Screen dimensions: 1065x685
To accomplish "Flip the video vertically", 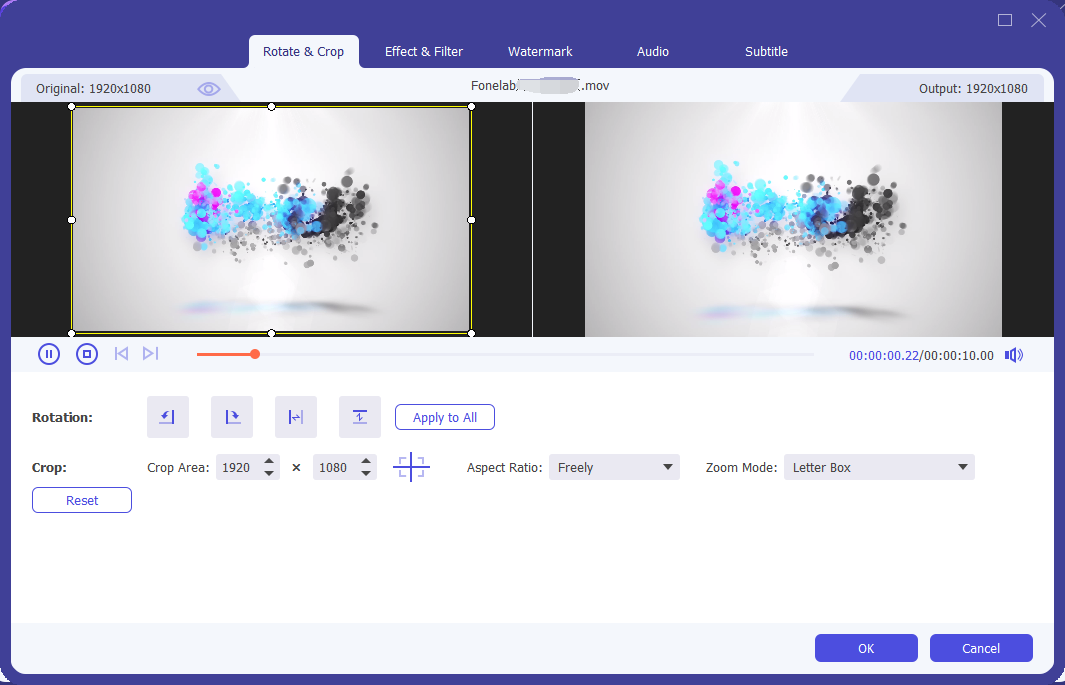I will [x=359, y=417].
